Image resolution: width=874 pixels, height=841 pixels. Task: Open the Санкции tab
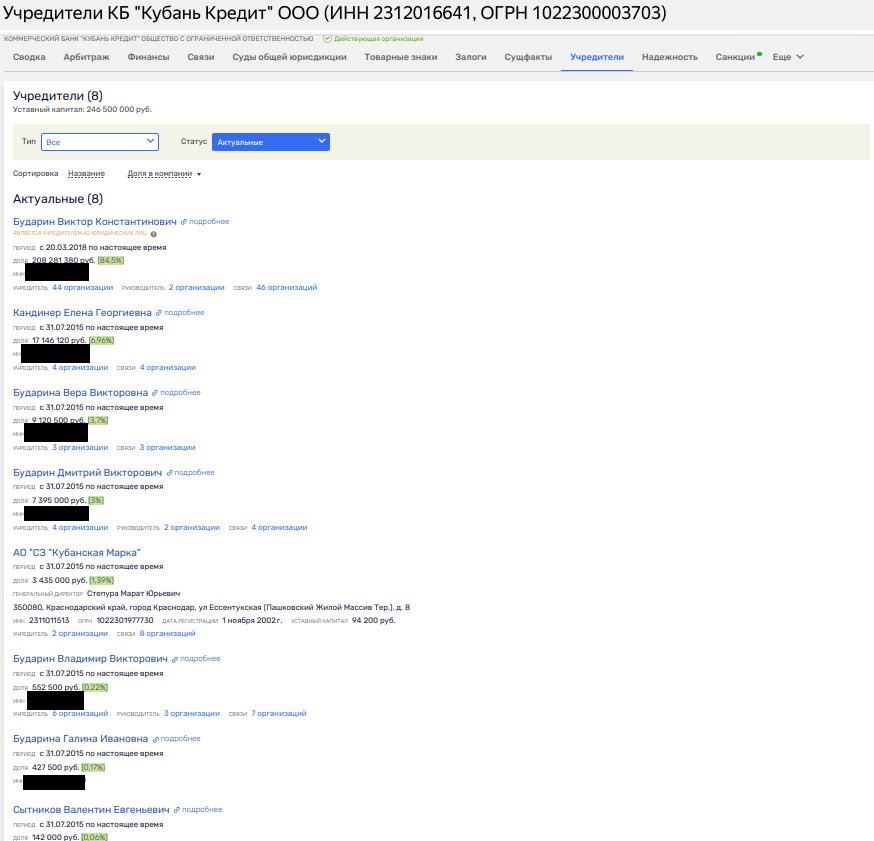pyautogui.click(x=735, y=58)
